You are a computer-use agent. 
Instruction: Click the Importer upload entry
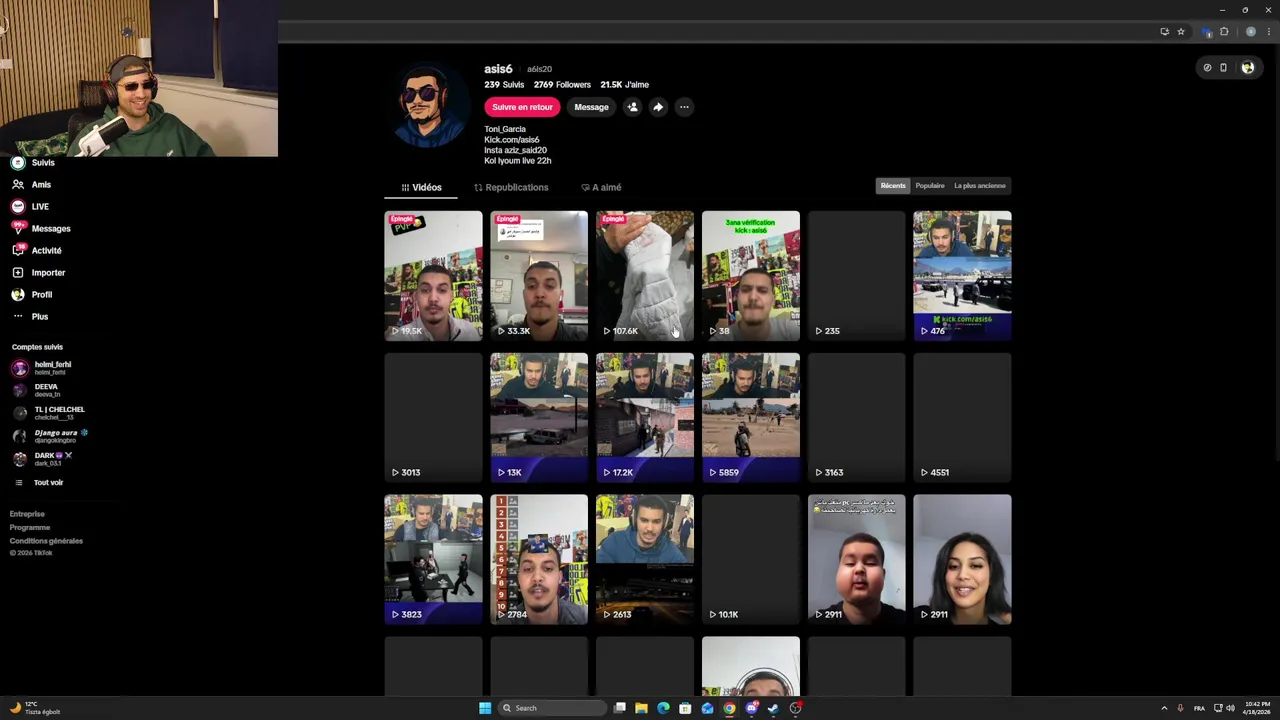coord(38,272)
